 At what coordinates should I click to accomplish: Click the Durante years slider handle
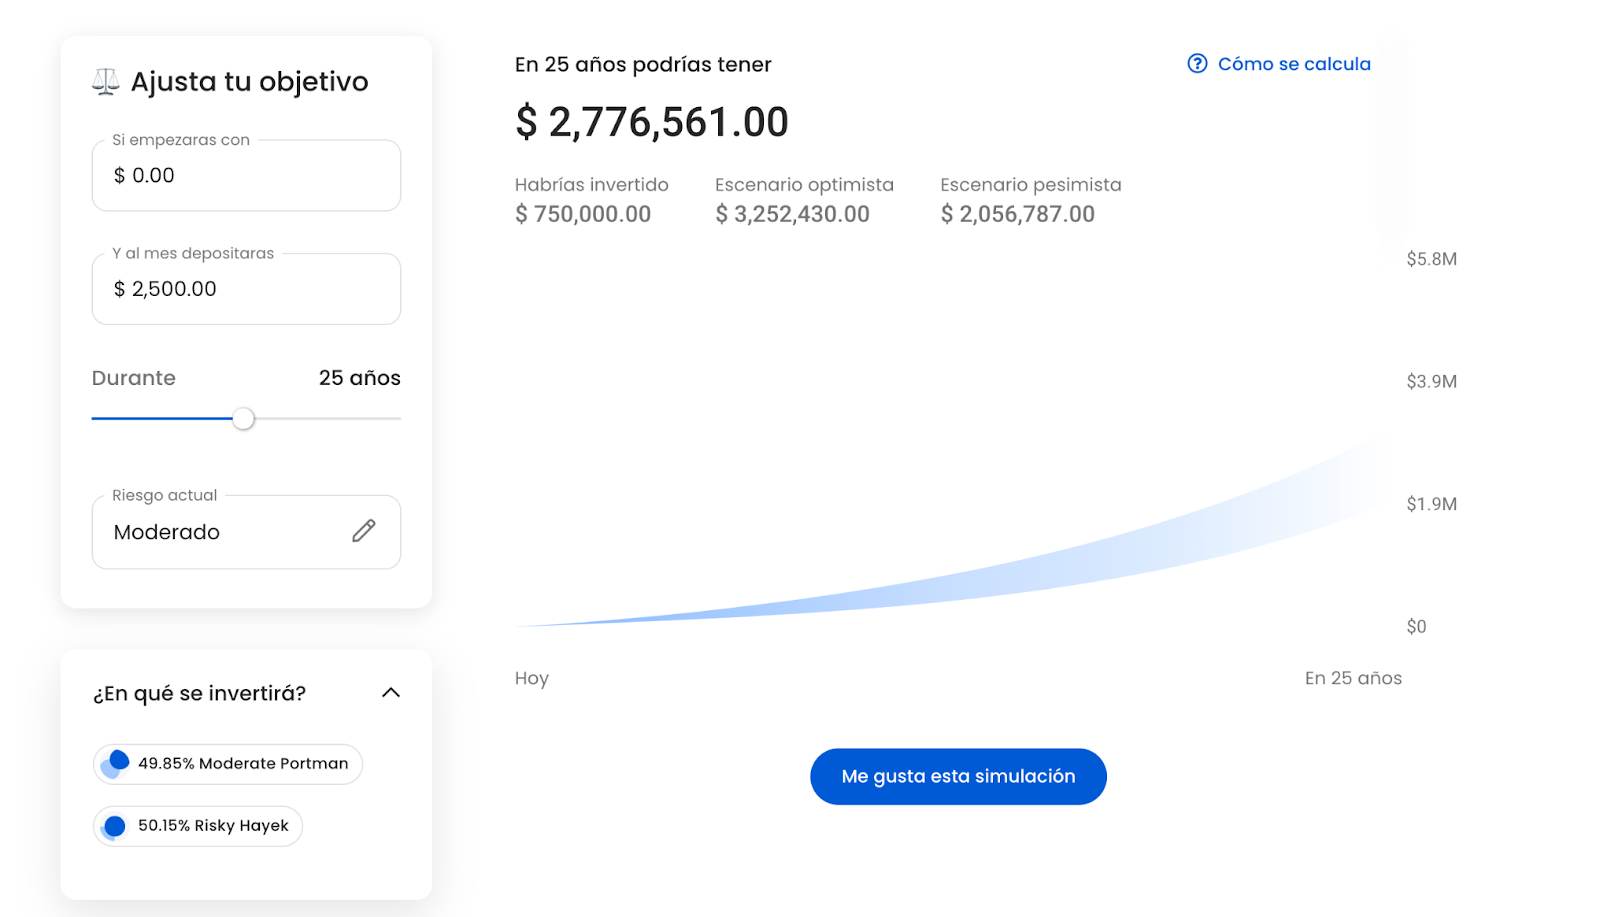[243, 419]
